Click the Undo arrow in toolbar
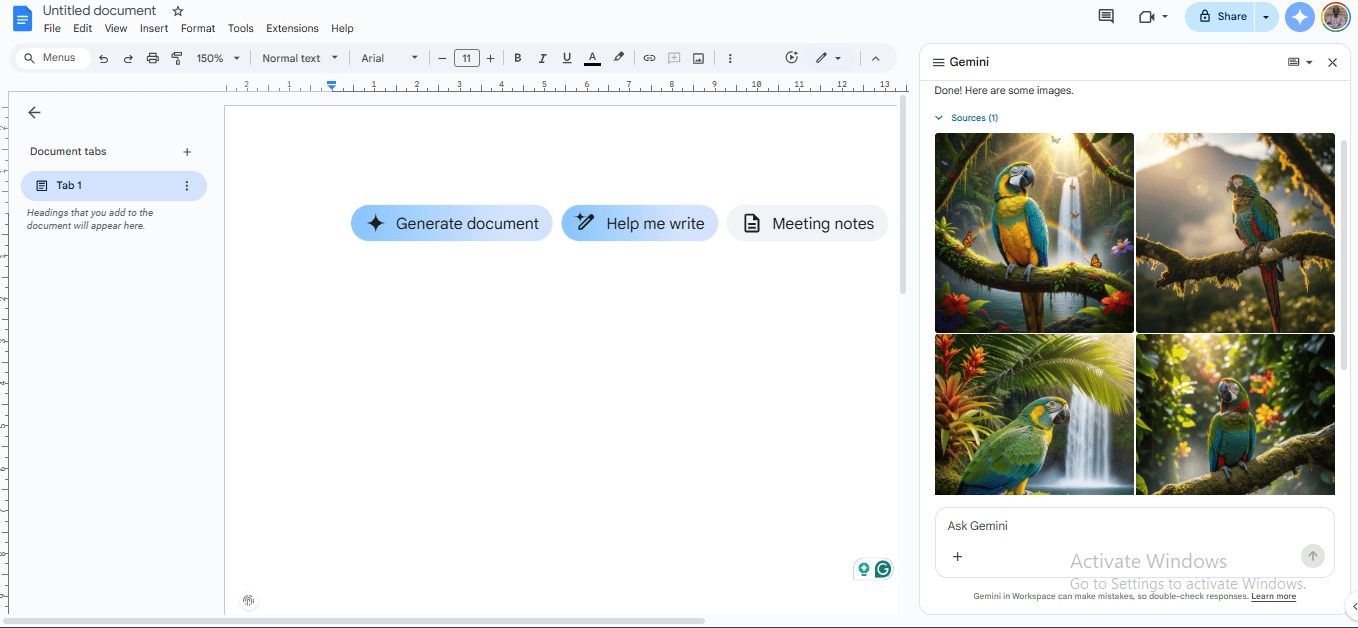 point(103,58)
